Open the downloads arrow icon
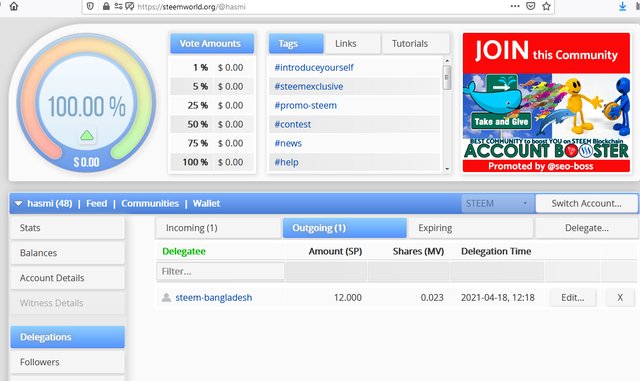 pyautogui.click(x=622, y=6)
